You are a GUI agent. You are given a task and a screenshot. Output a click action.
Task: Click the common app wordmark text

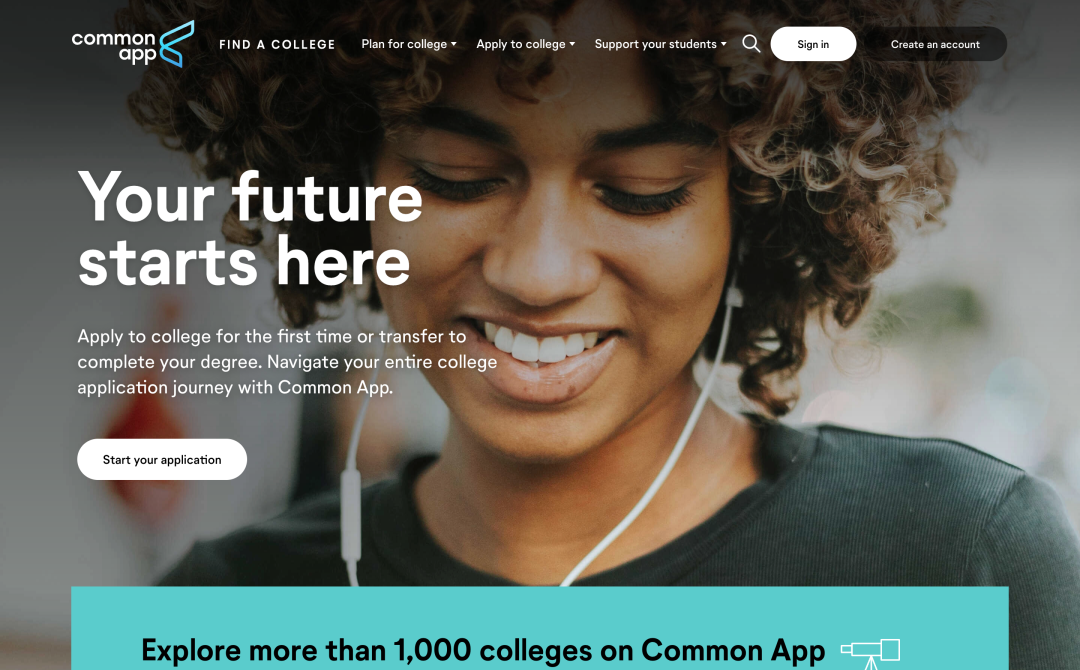point(114,47)
